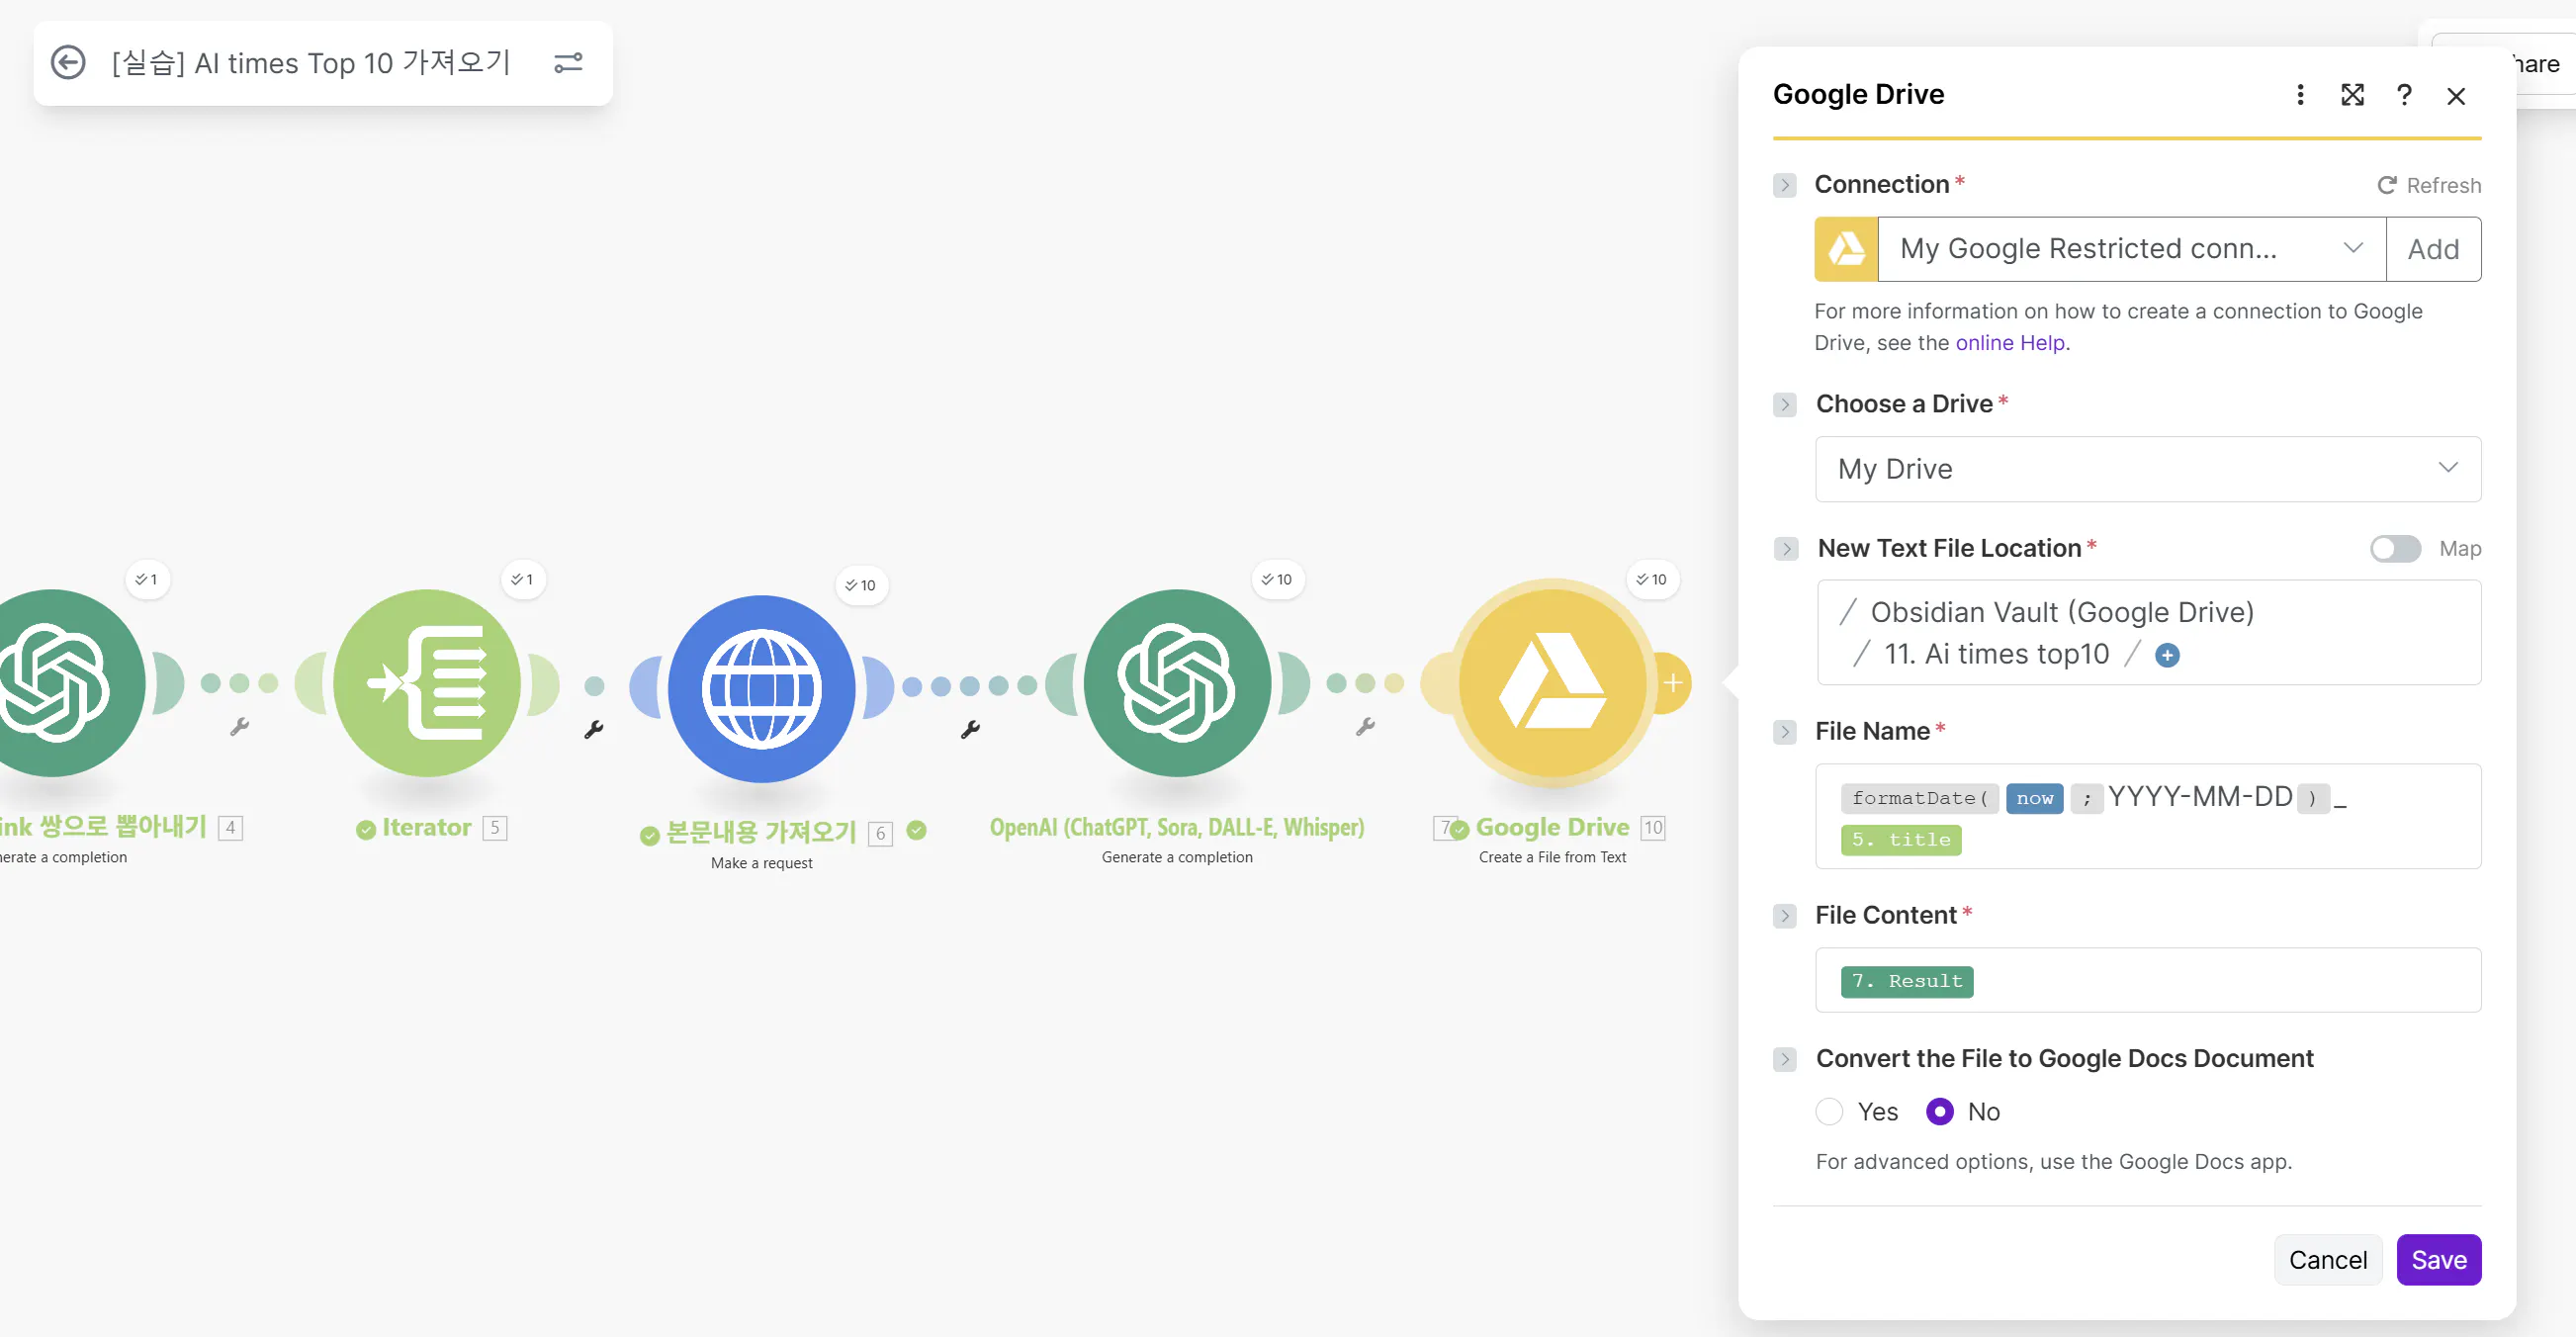Screen dimensions: 2576x1337
Task: Click the plus to add module after Google Drive
Action: point(1672,683)
